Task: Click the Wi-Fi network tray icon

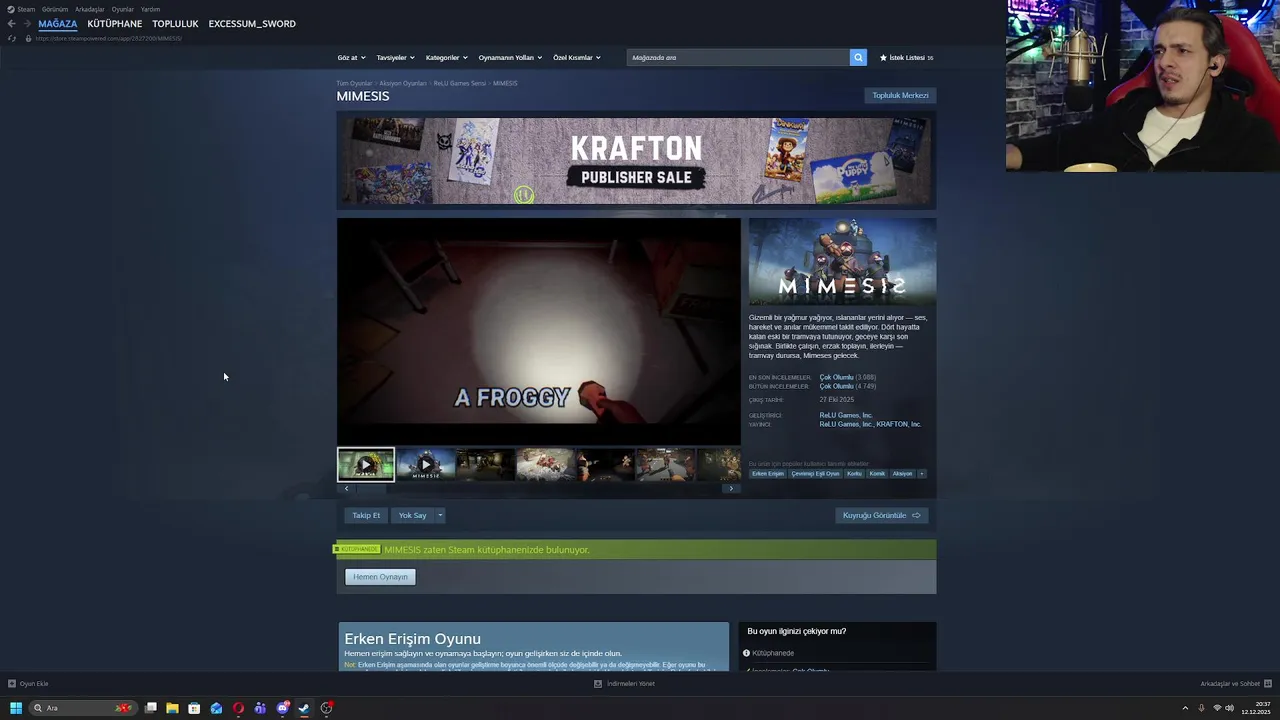Action: (x=1217, y=708)
